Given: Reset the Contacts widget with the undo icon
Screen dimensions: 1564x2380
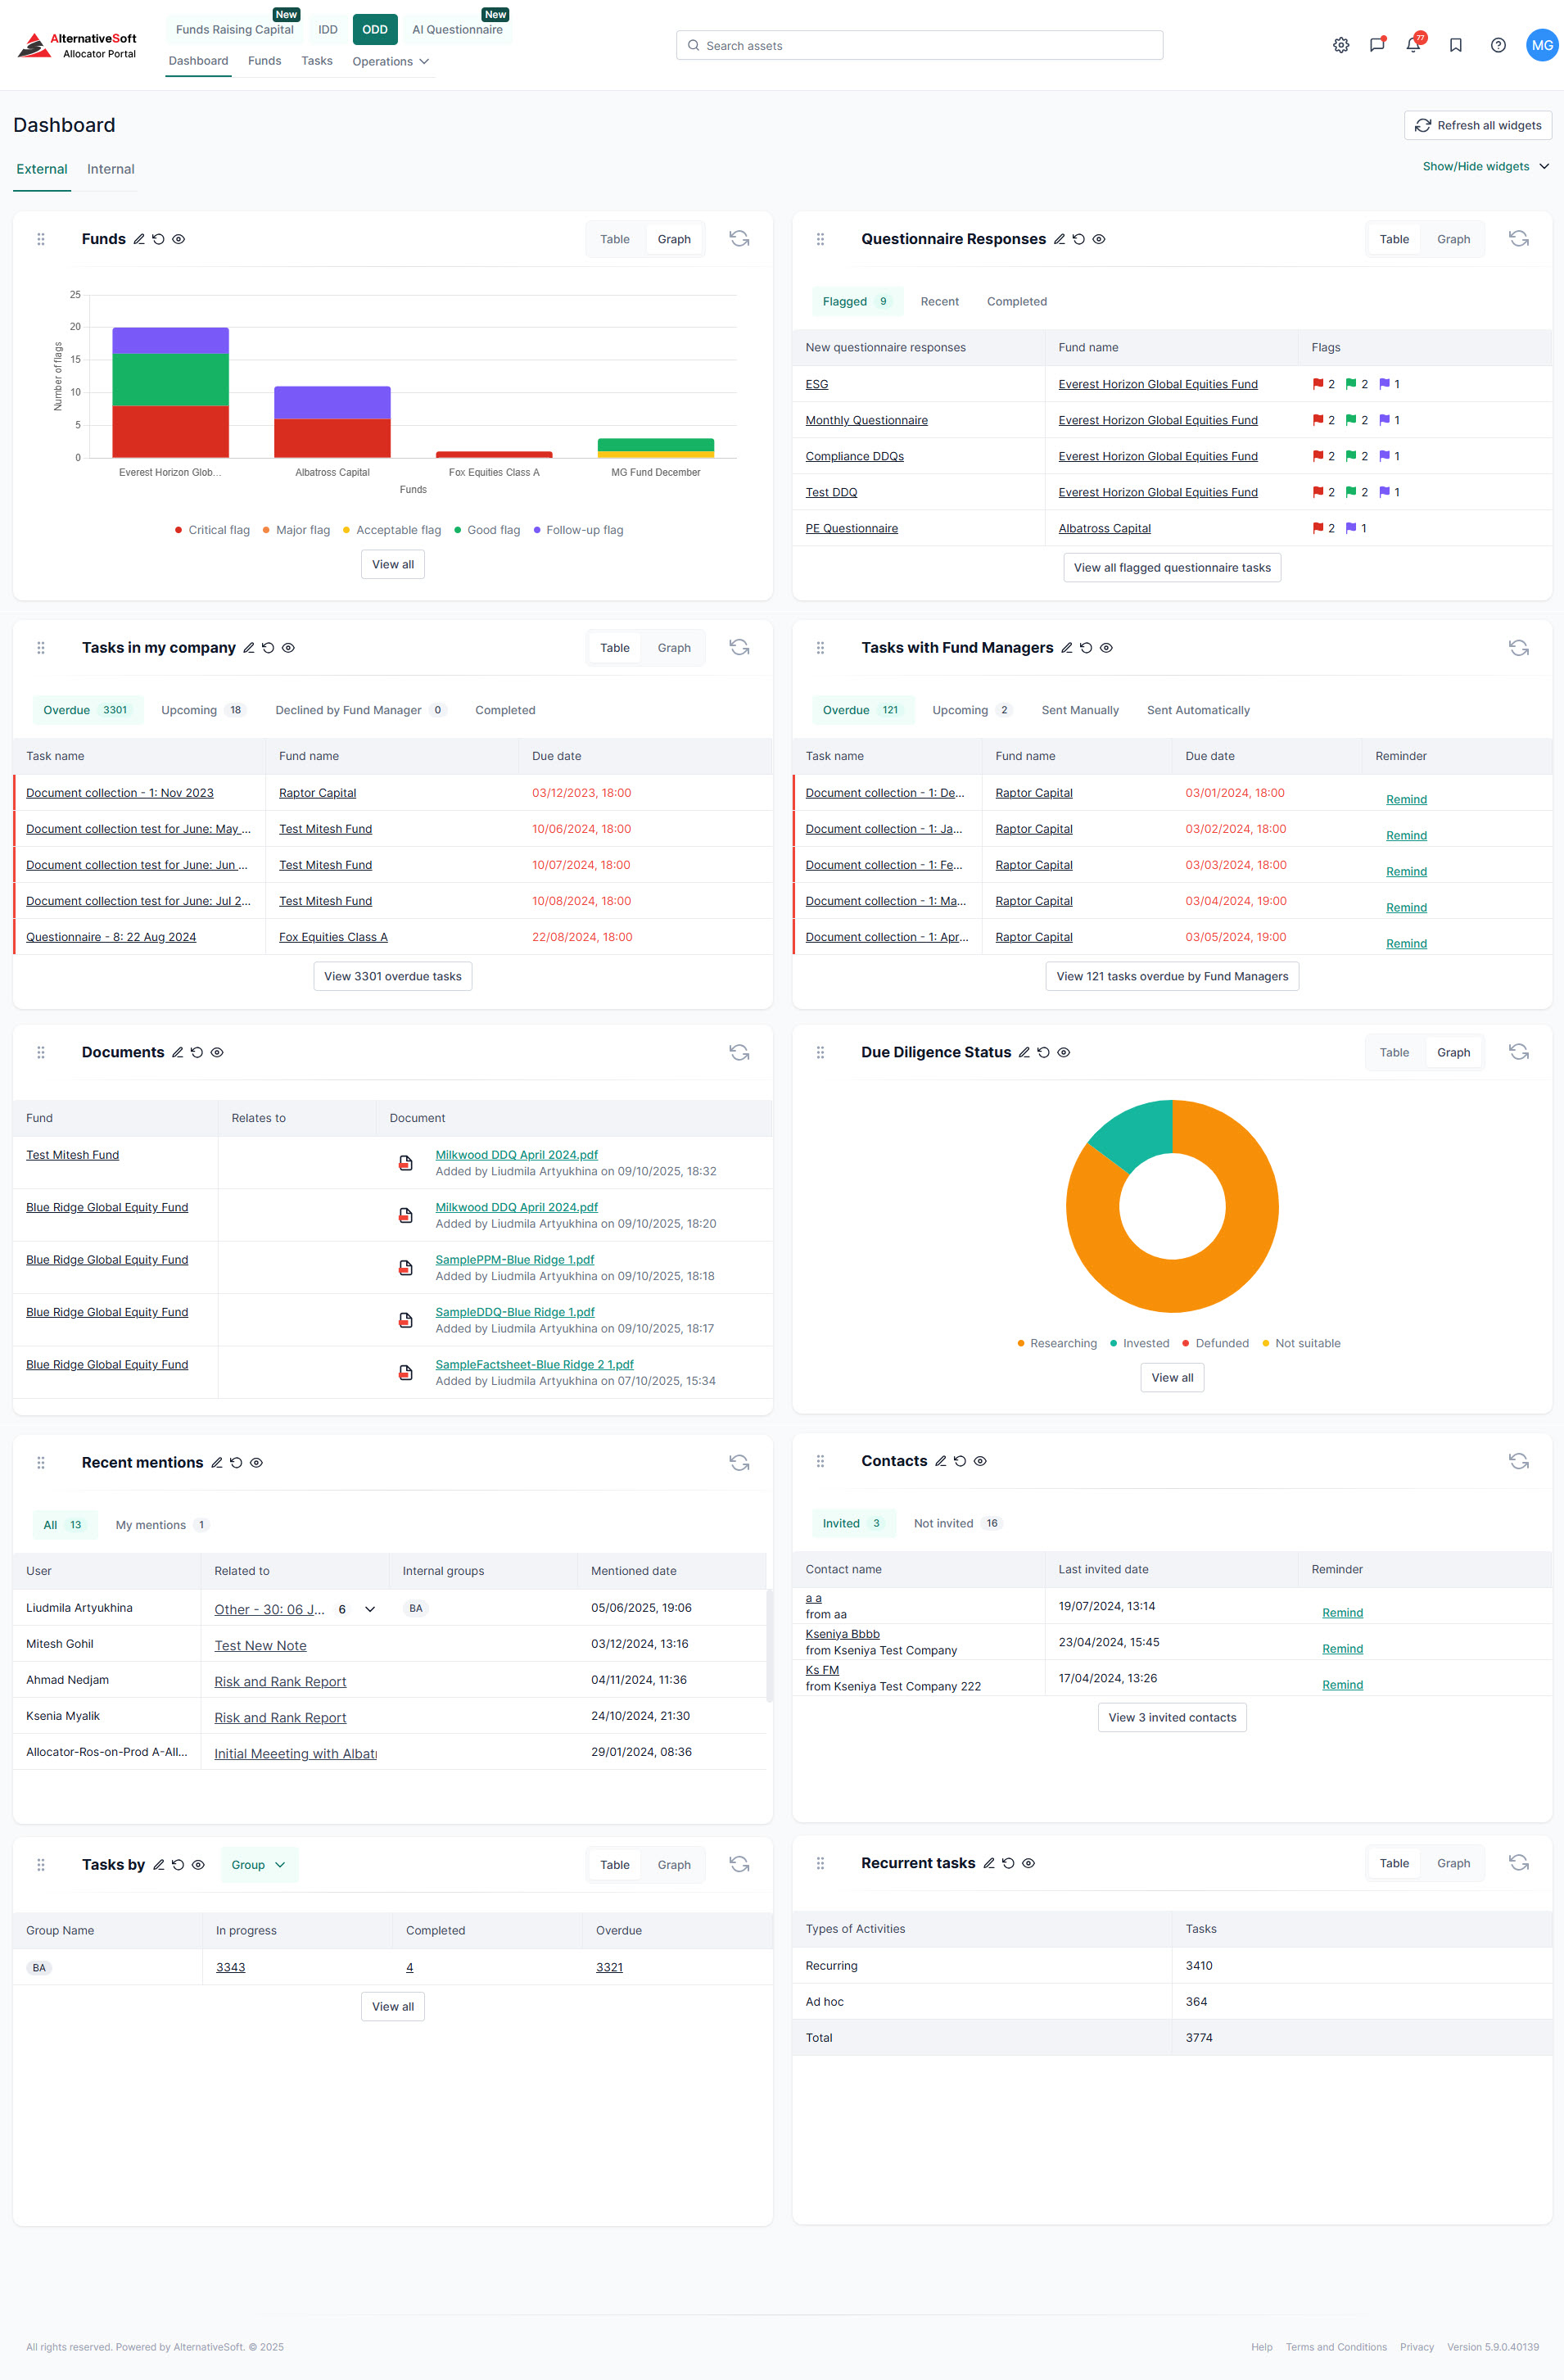Looking at the screenshot, I should tap(960, 1461).
